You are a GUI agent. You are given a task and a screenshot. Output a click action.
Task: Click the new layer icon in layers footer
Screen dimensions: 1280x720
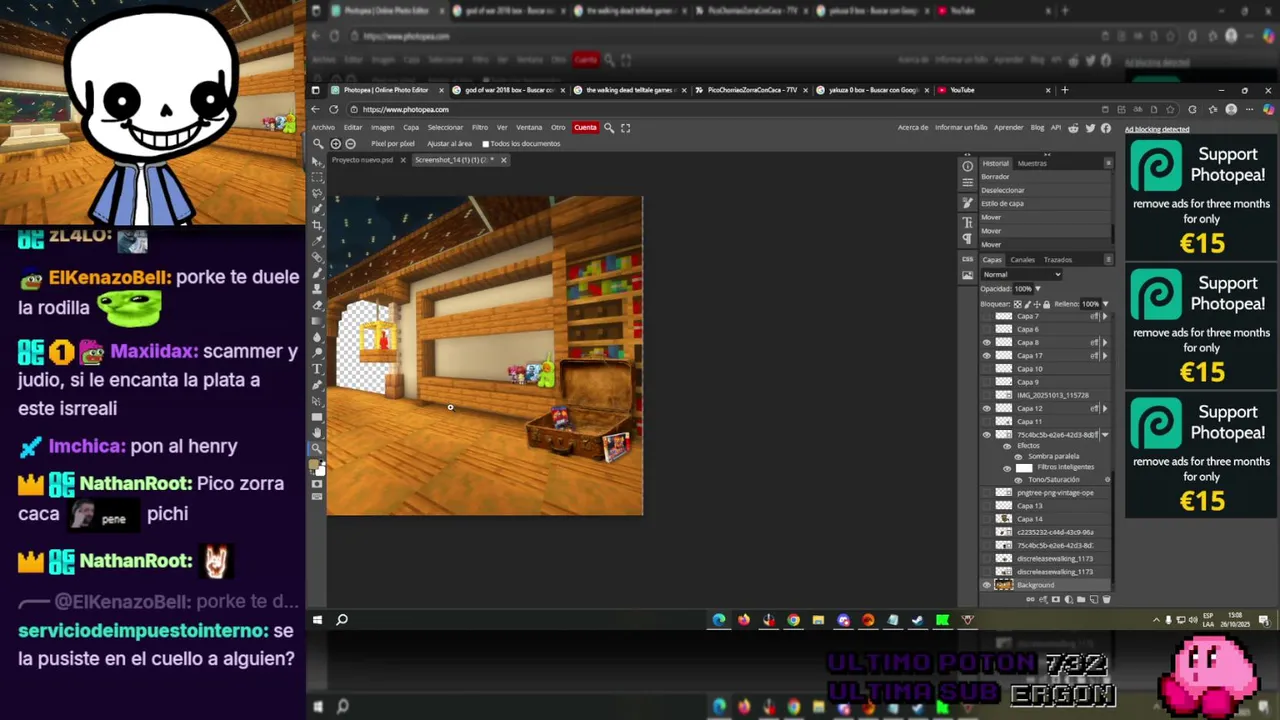[x=1094, y=600]
